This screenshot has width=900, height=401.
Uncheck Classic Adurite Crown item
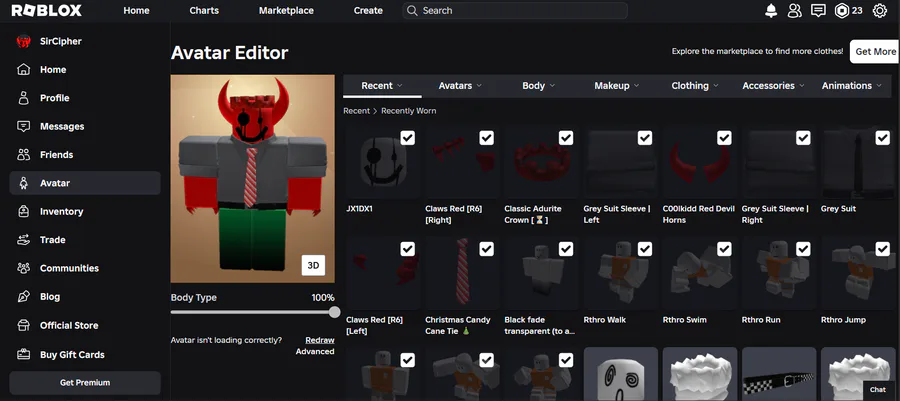[x=565, y=138]
